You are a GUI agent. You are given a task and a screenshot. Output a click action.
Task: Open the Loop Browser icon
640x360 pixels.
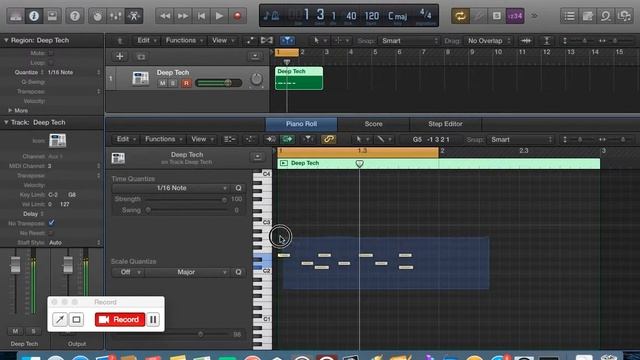click(606, 16)
